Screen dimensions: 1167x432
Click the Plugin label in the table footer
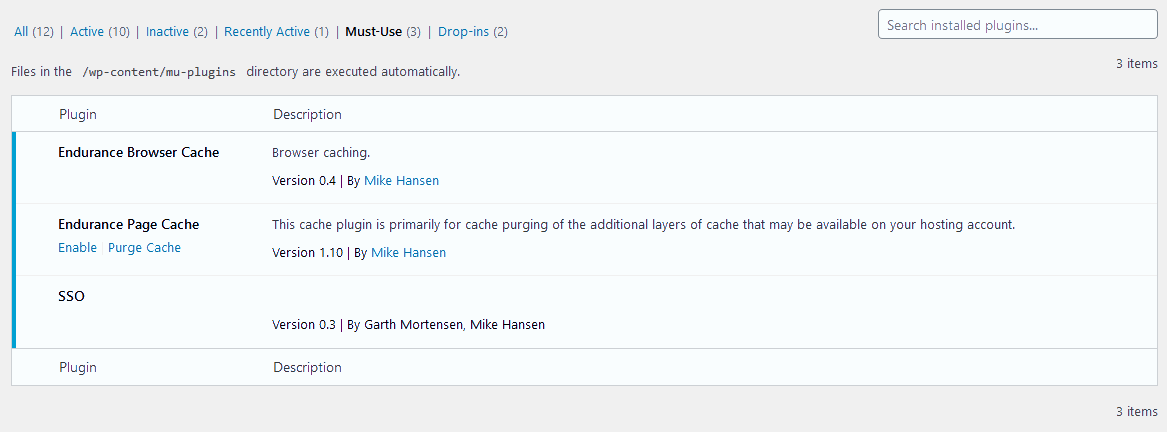78,367
